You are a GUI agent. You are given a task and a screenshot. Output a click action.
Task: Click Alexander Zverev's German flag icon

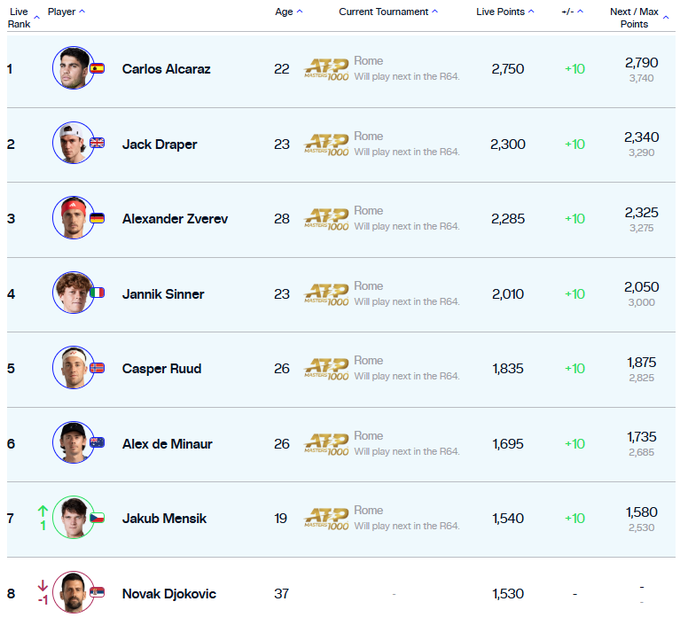coord(97,218)
